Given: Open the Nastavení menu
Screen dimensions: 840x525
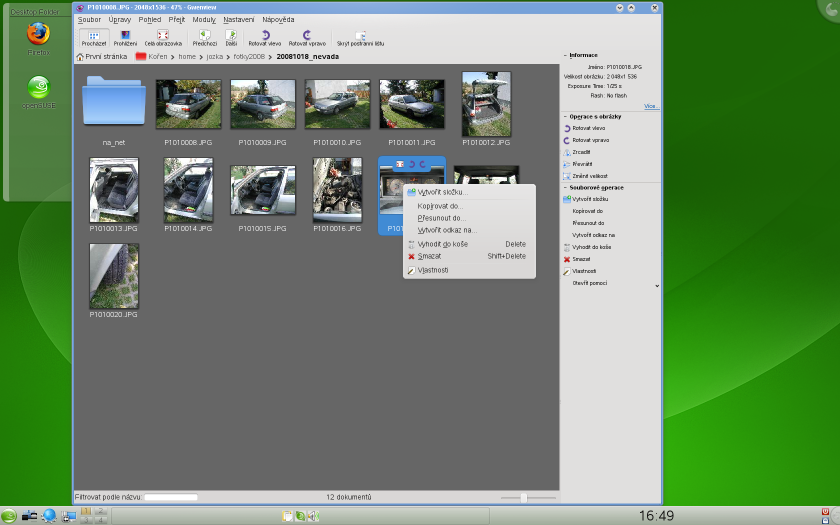Looking at the screenshot, I should (238, 19).
